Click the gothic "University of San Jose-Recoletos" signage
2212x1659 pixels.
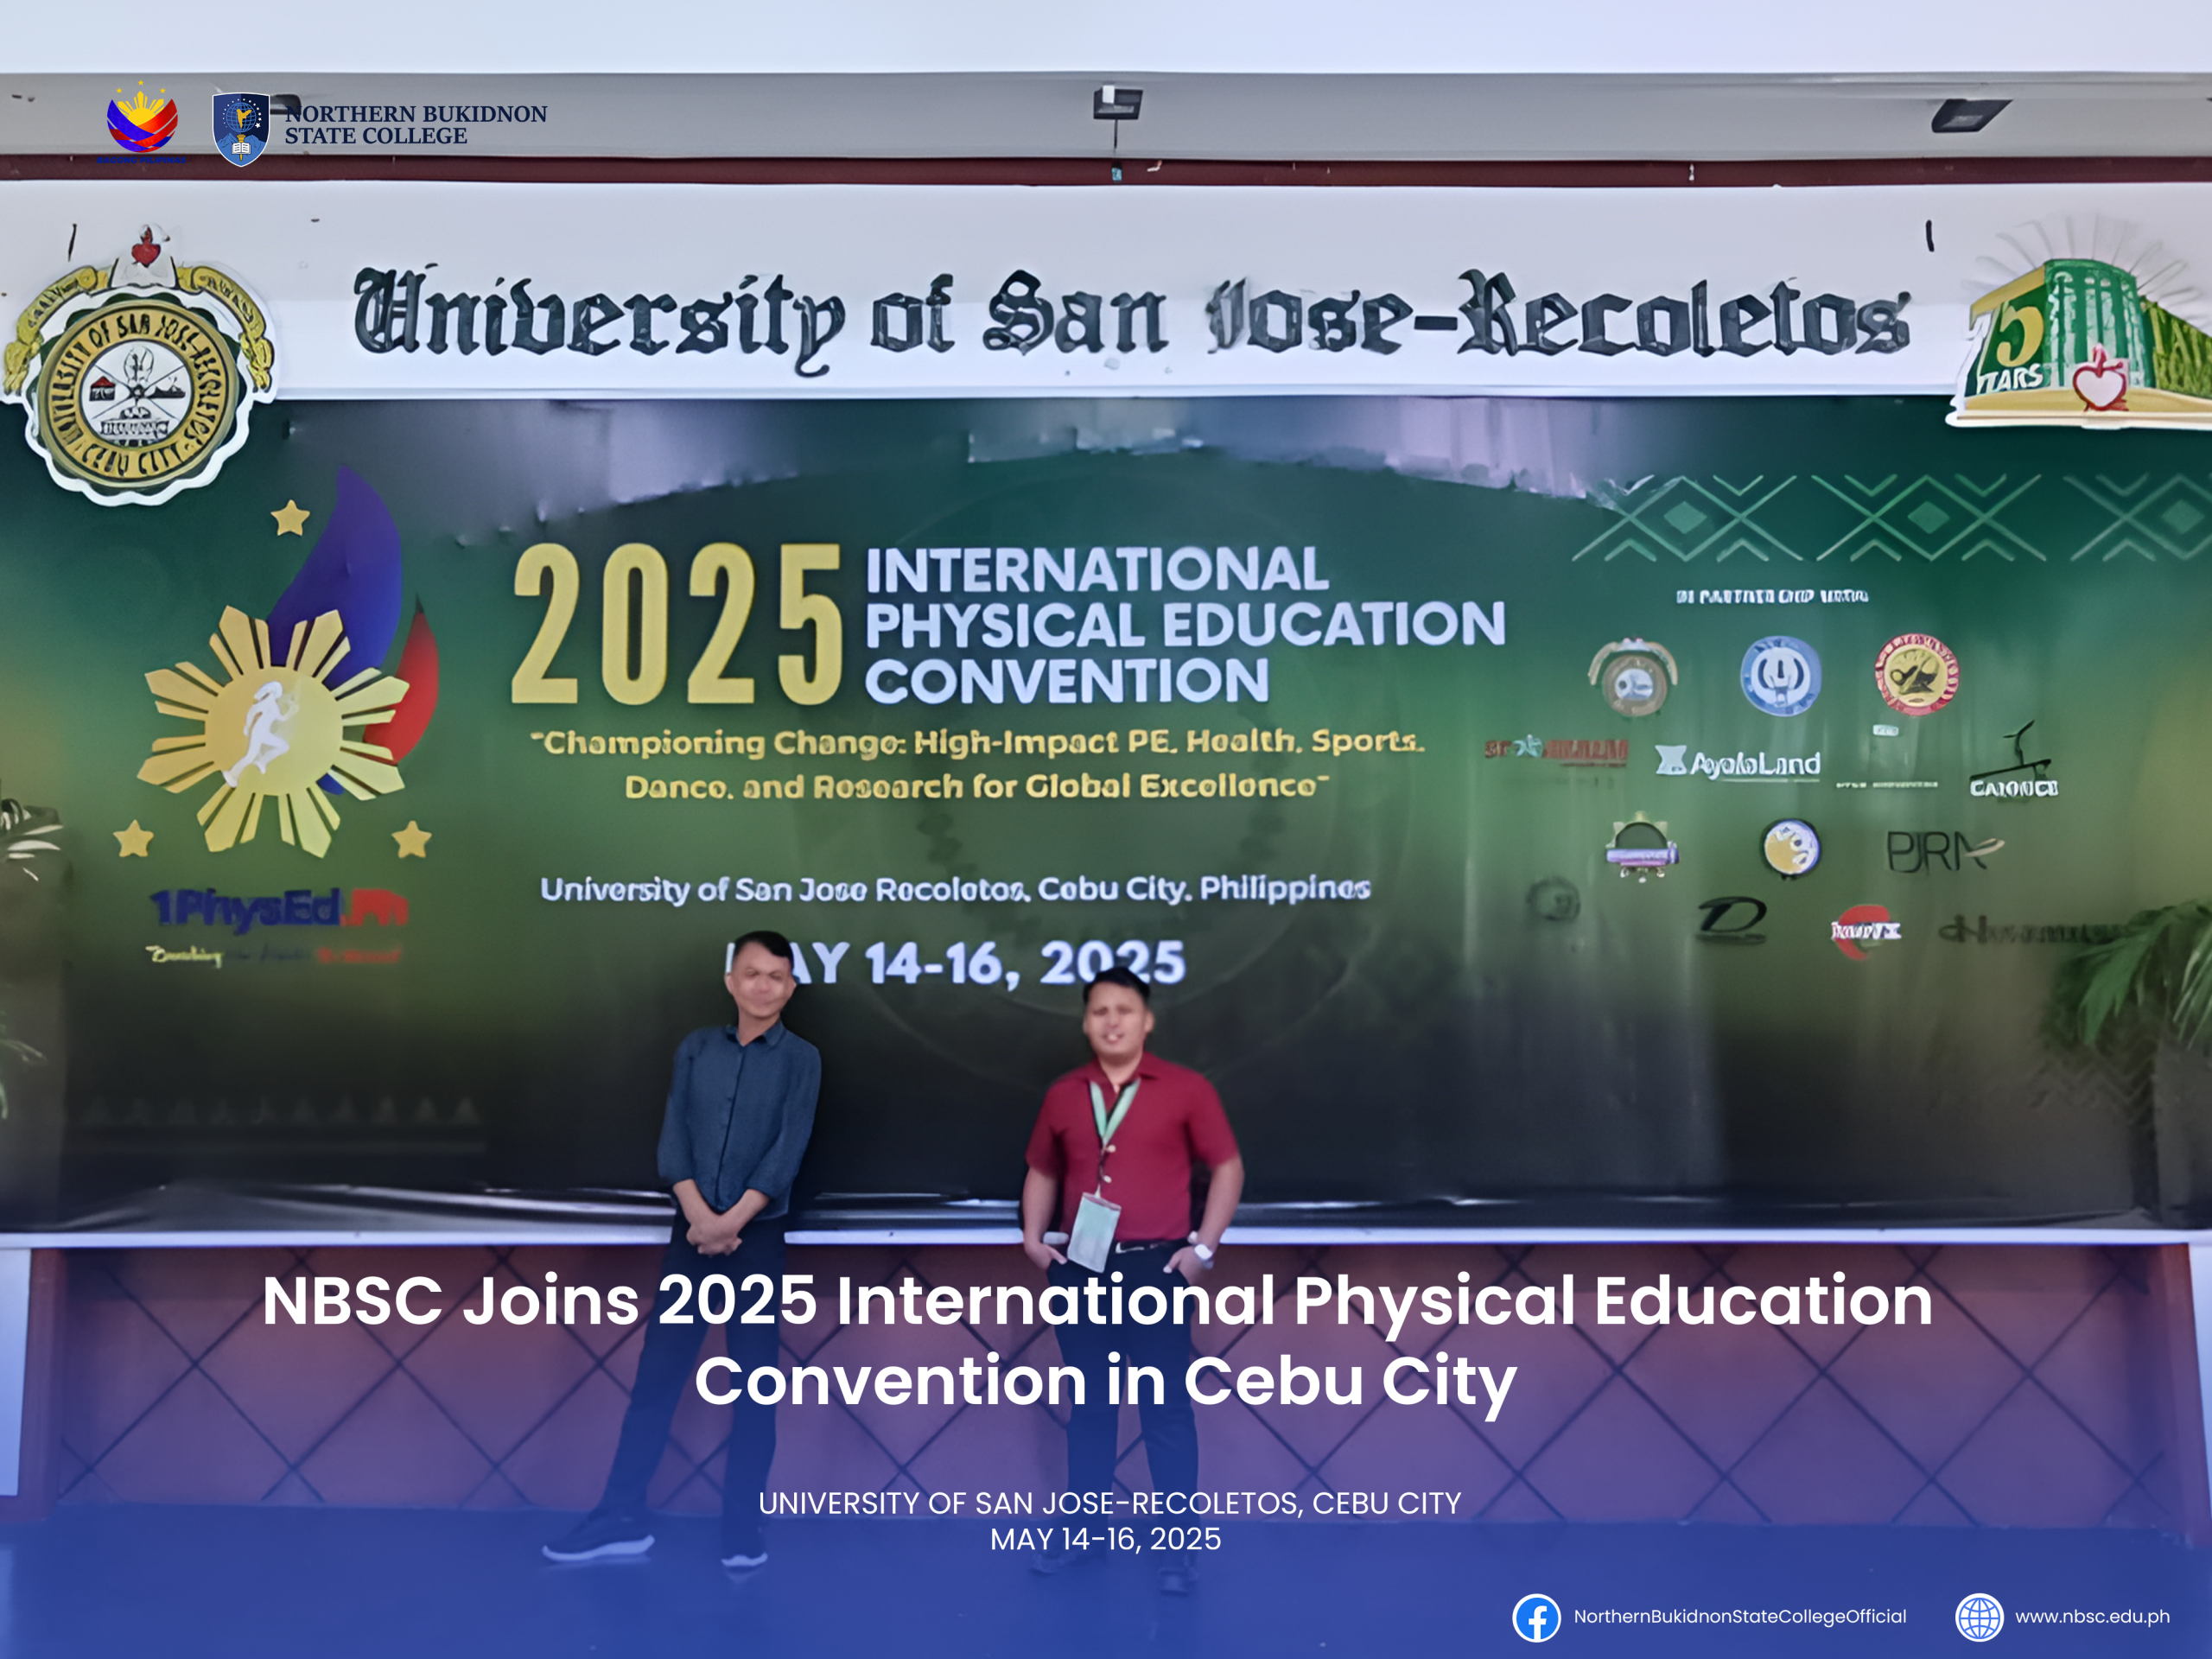(x=1132, y=320)
